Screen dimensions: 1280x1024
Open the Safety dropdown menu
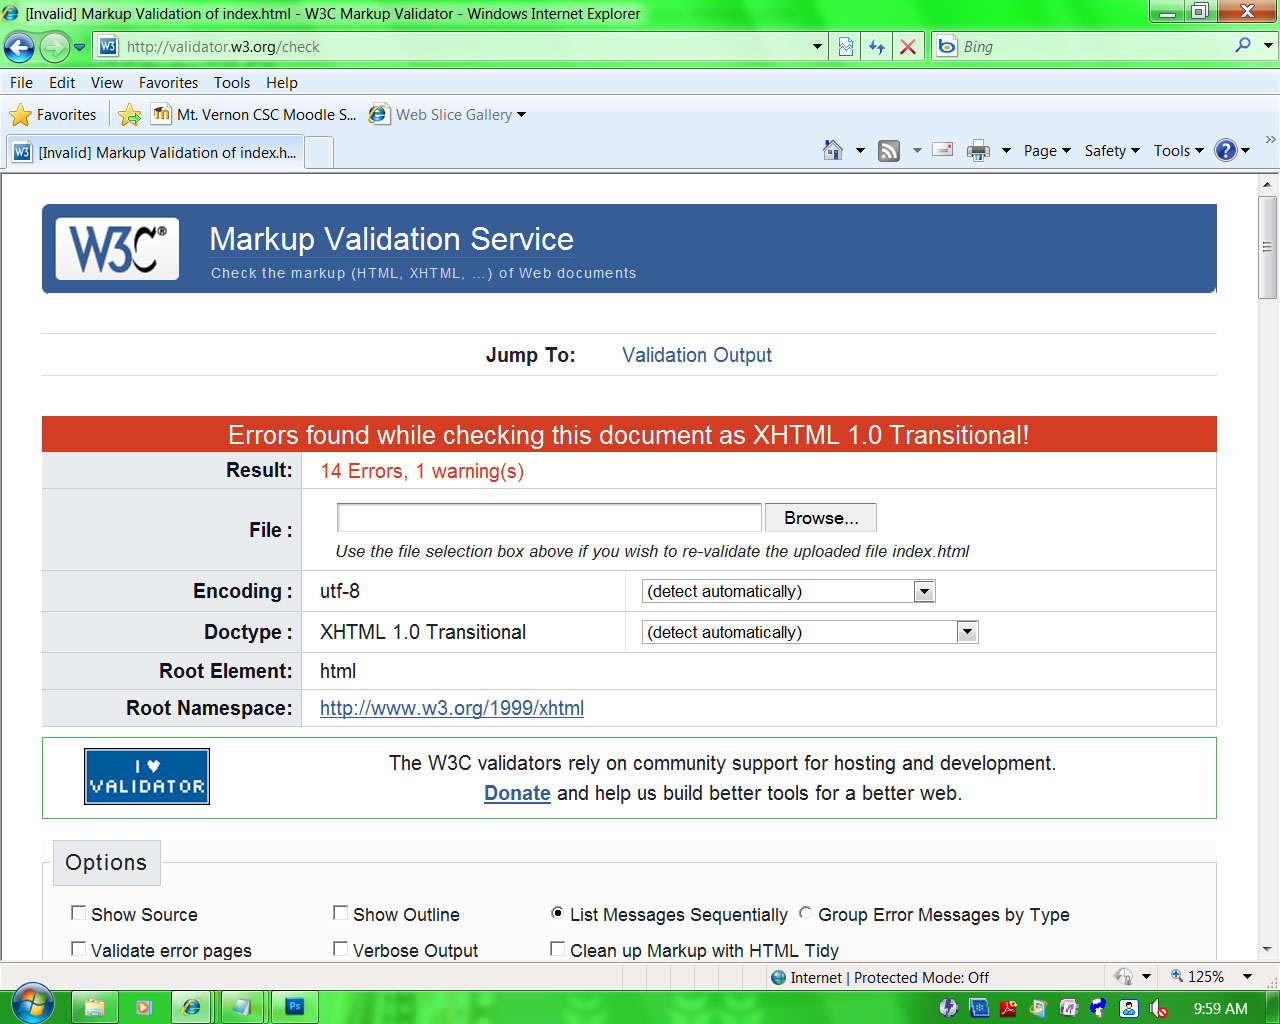1111,151
